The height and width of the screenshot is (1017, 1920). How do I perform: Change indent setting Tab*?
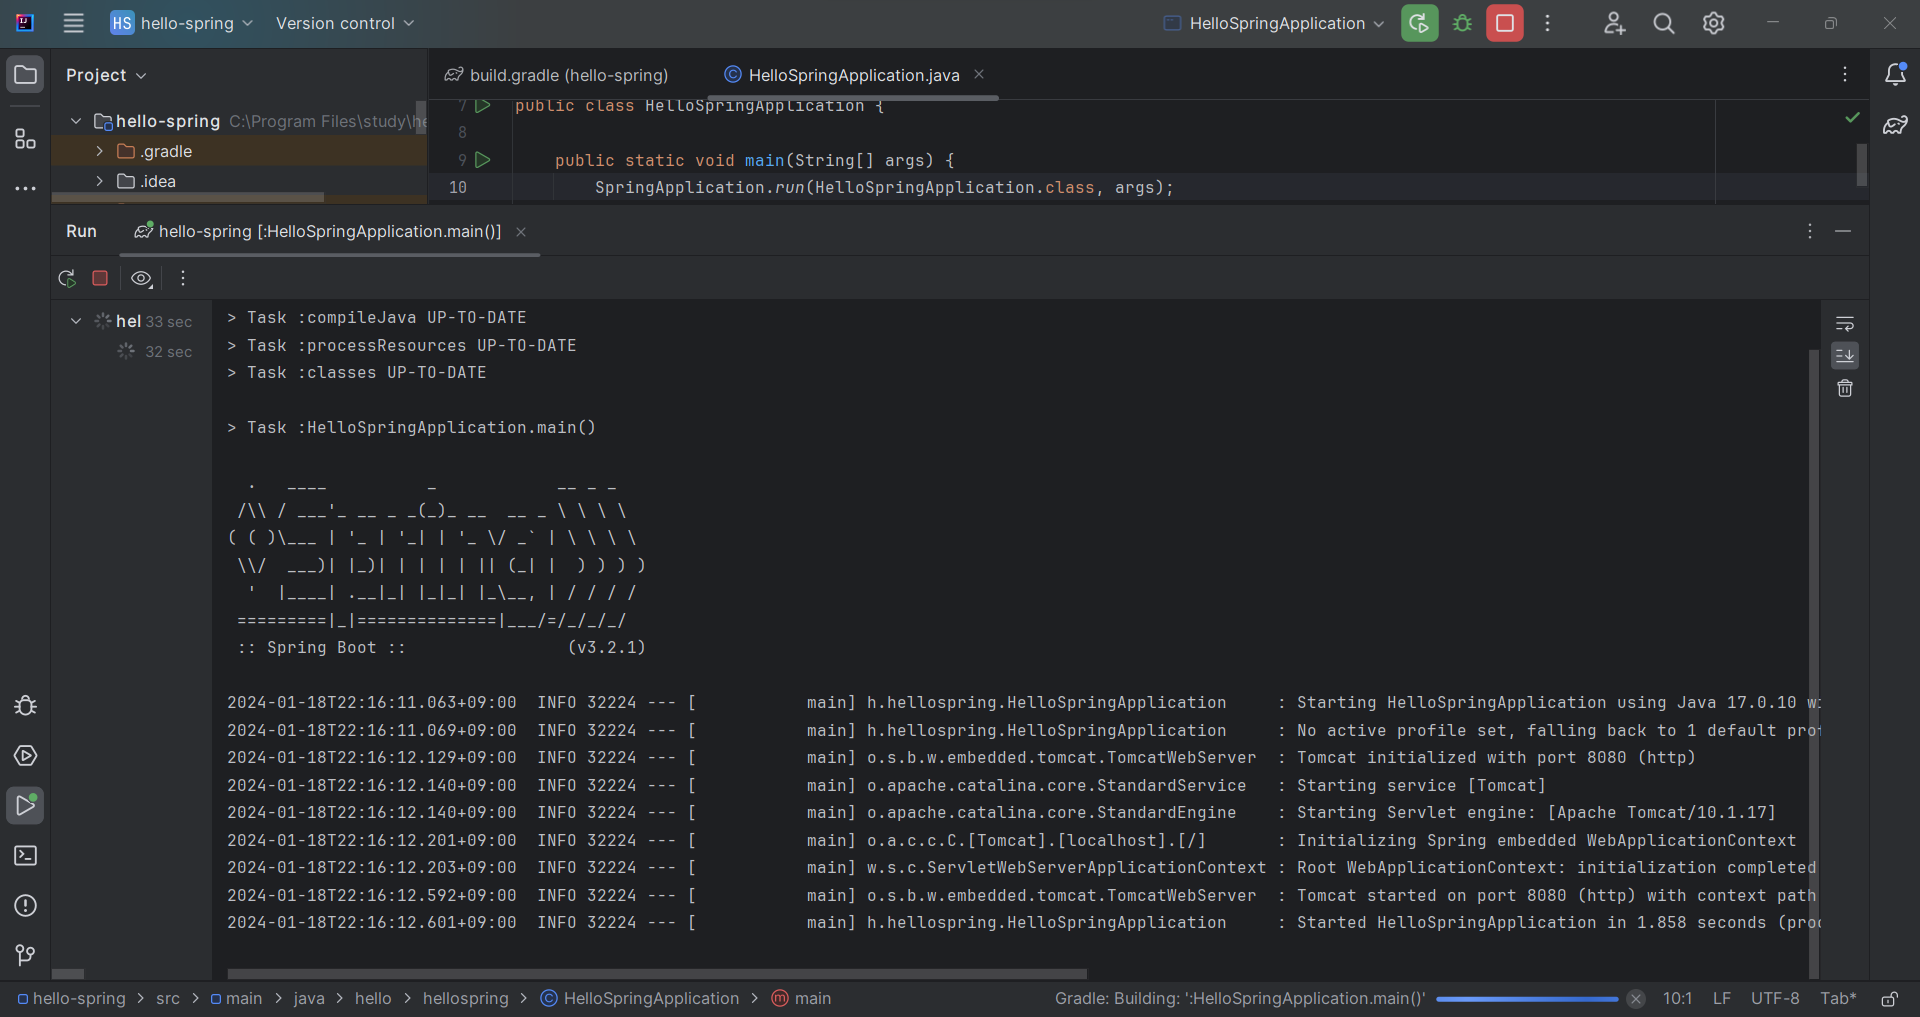pos(1838,998)
